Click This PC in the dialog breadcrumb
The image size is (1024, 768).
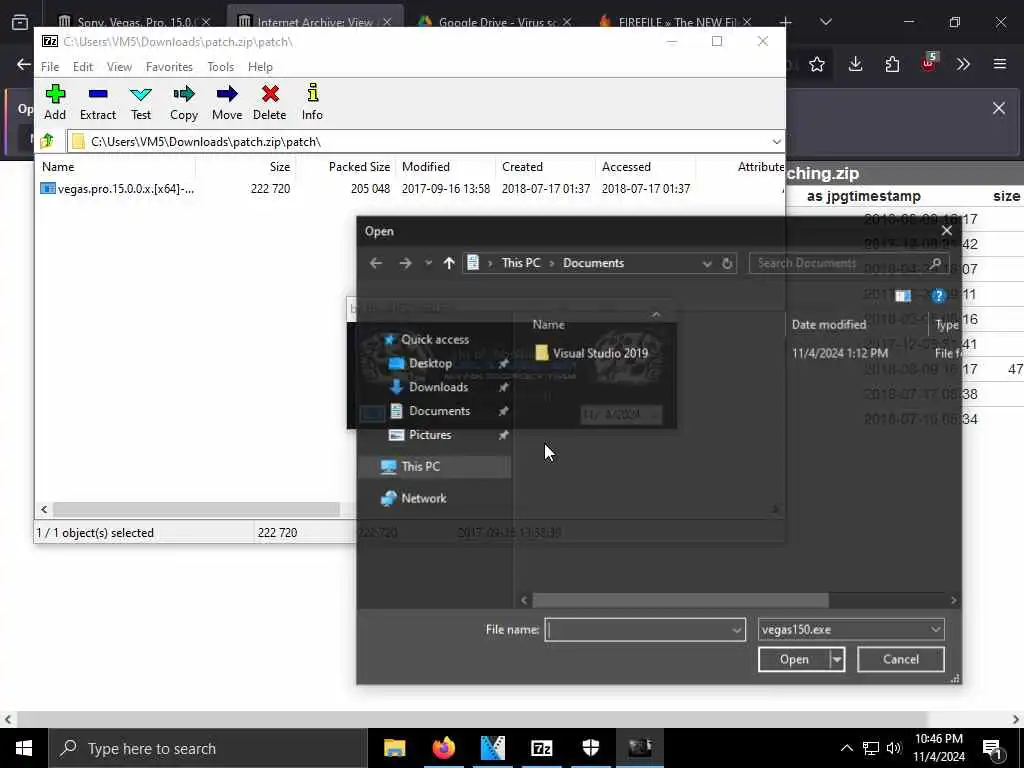(x=521, y=263)
